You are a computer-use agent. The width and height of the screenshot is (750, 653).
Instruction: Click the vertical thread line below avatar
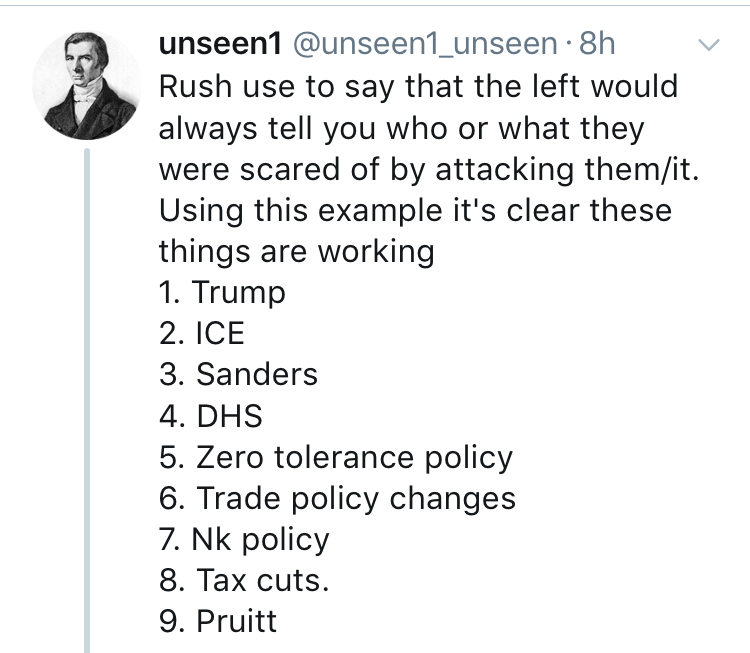click(87, 400)
